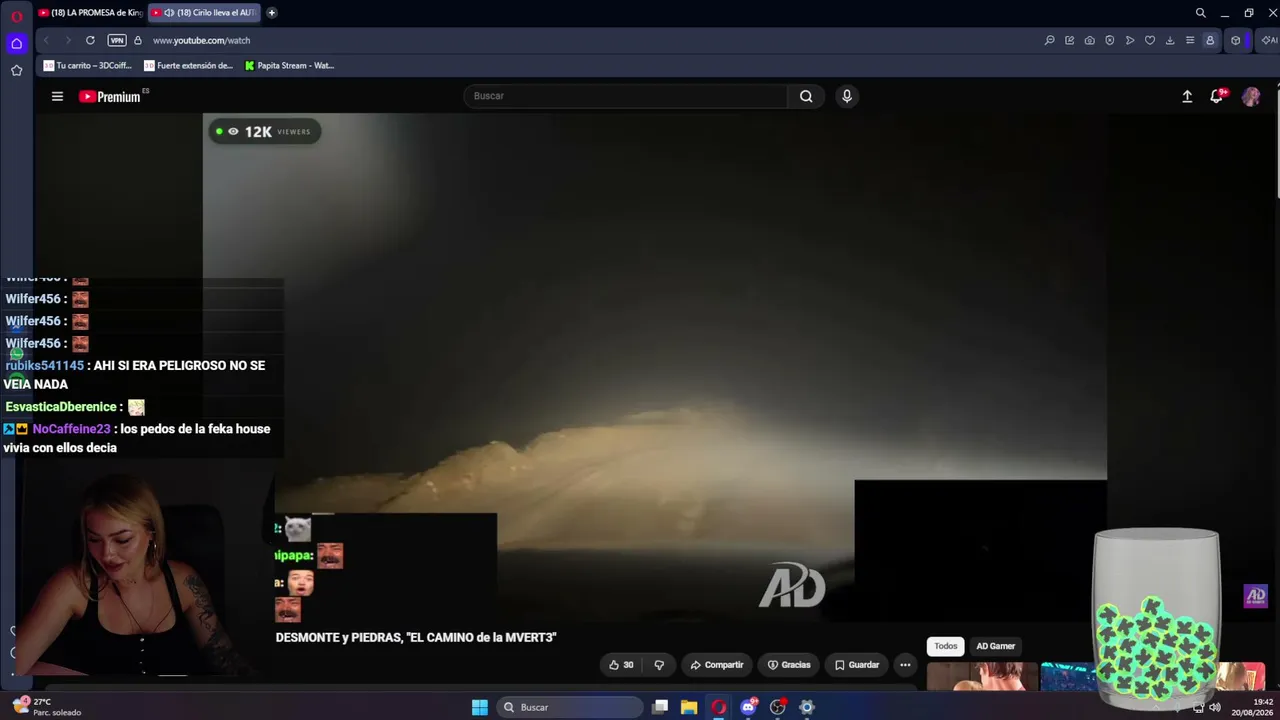Image resolution: width=1280 pixels, height=720 pixels.
Task: Start voice search with the microphone
Action: 847,96
